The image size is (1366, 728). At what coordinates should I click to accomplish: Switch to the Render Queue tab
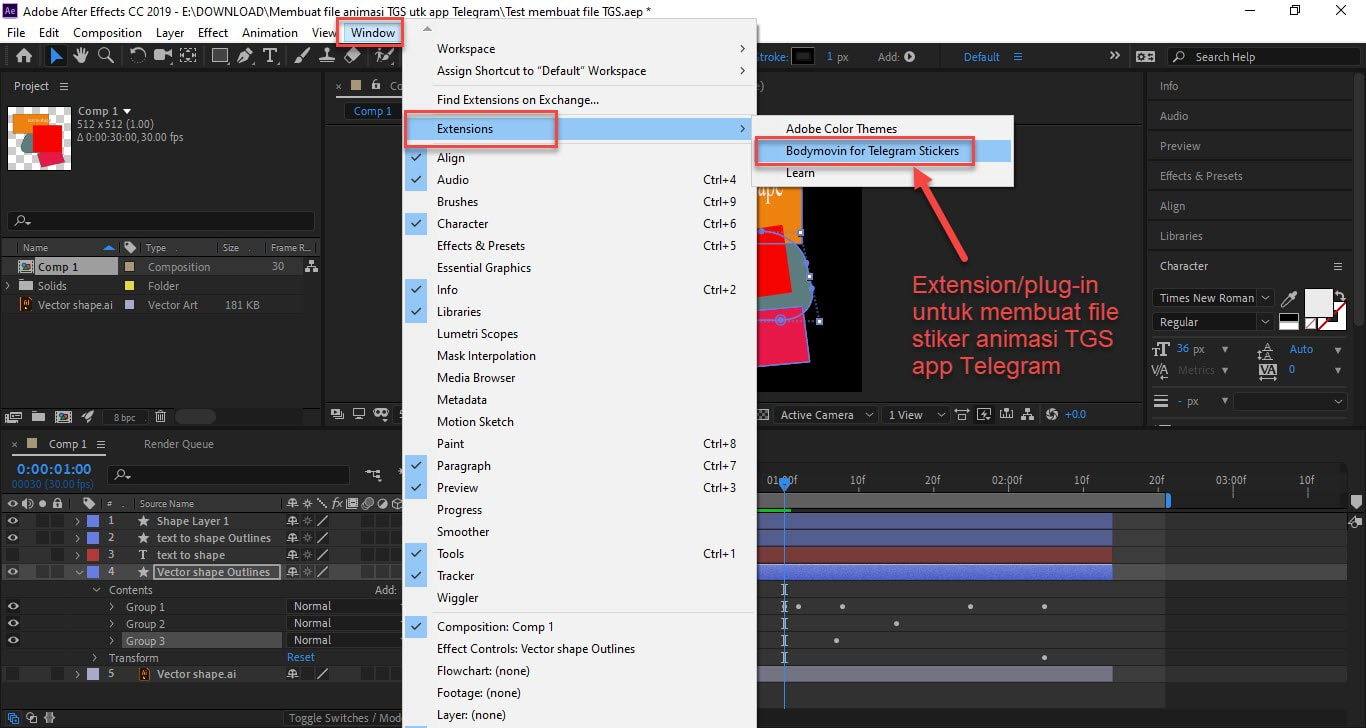[178, 444]
